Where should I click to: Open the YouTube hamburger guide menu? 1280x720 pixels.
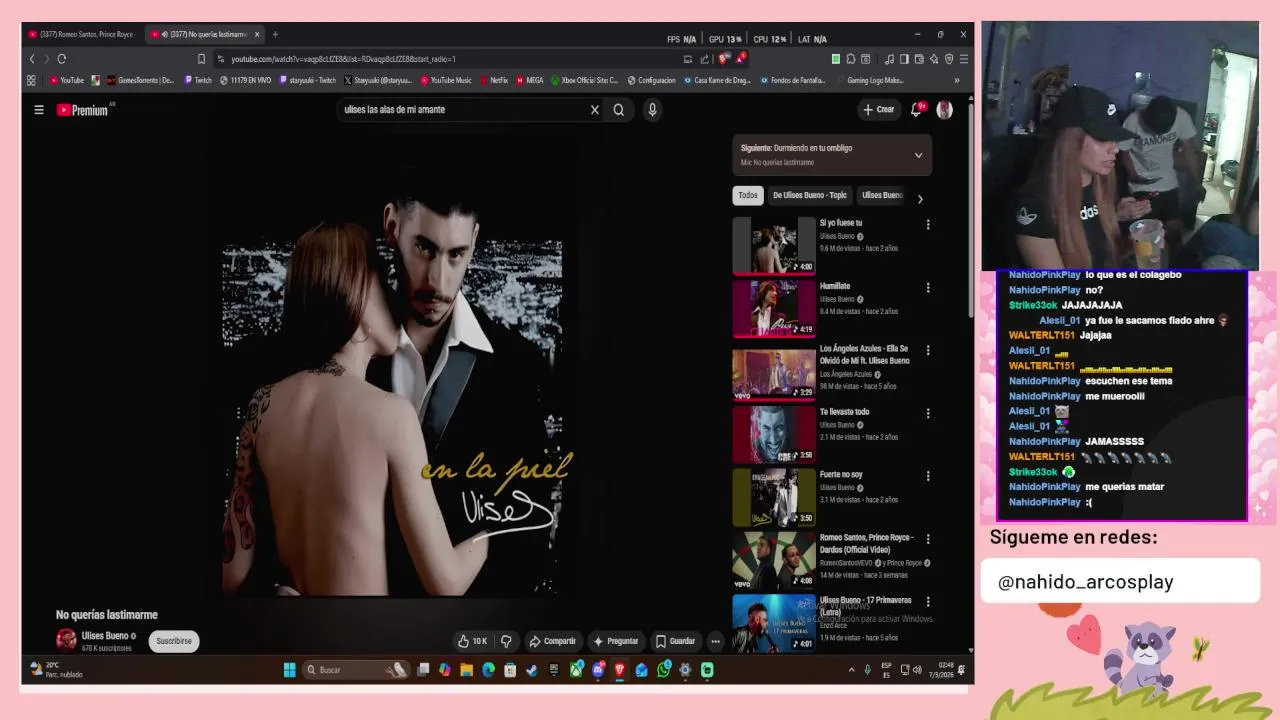pyautogui.click(x=39, y=110)
